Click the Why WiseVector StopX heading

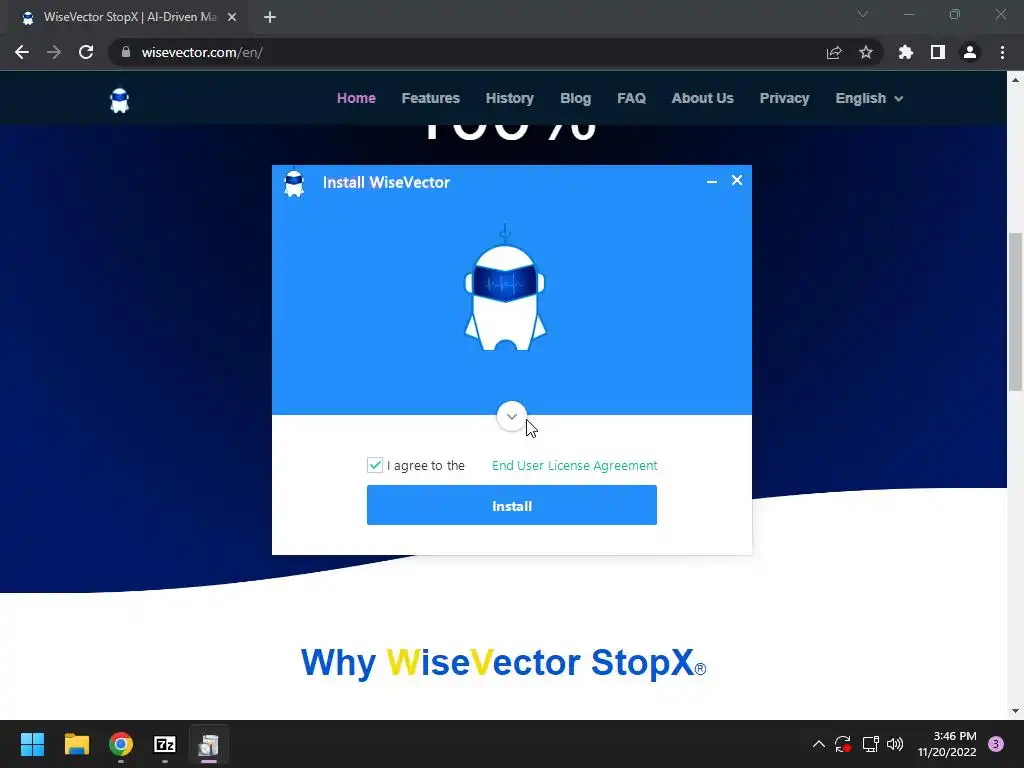(x=503, y=662)
